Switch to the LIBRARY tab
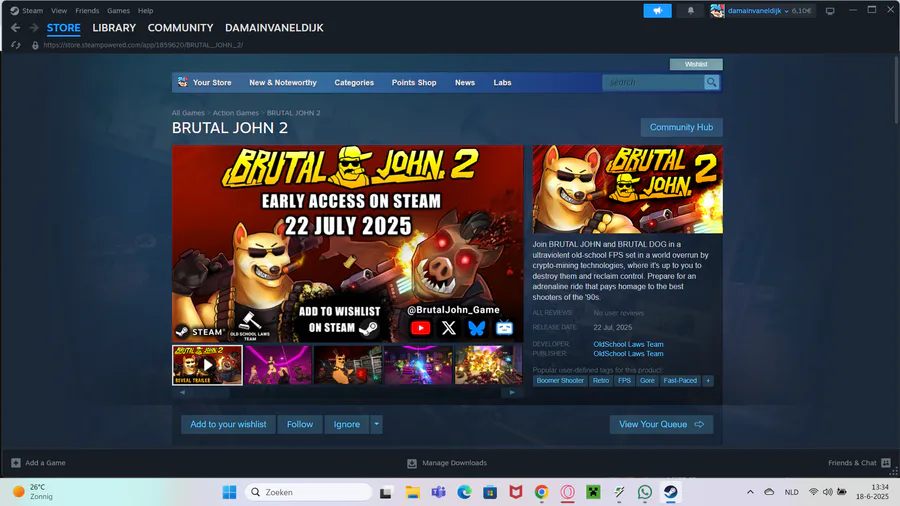Image resolution: width=900 pixels, height=506 pixels. pyautogui.click(x=114, y=28)
